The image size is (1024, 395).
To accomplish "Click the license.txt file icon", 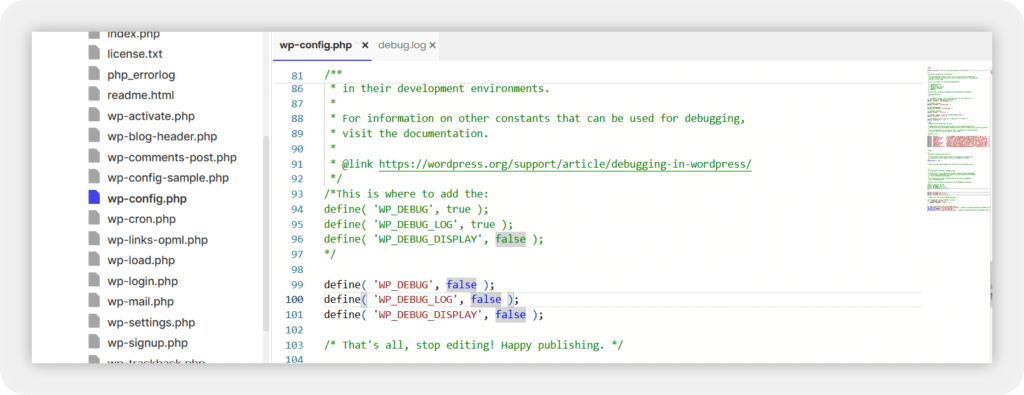I will (x=94, y=54).
